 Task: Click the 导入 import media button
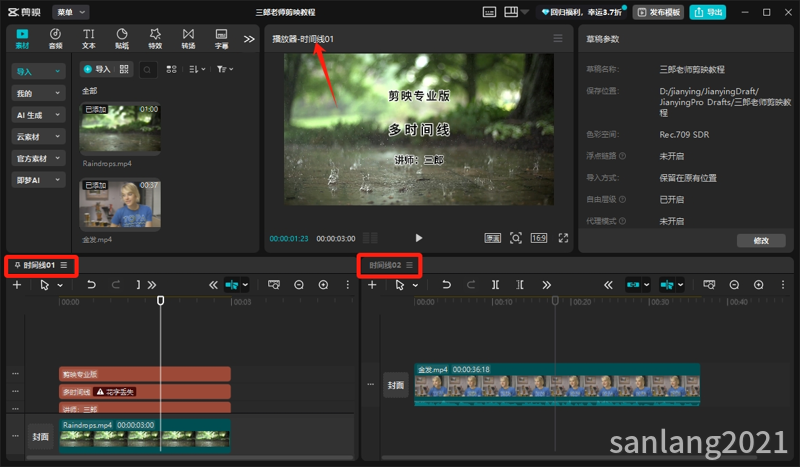click(97, 69)
